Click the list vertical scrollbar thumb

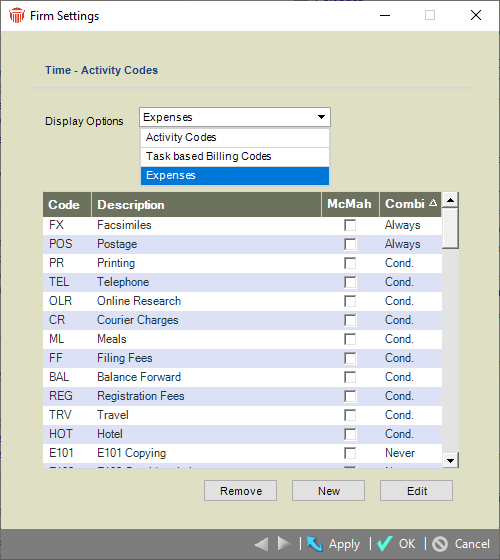coord(450,228)
